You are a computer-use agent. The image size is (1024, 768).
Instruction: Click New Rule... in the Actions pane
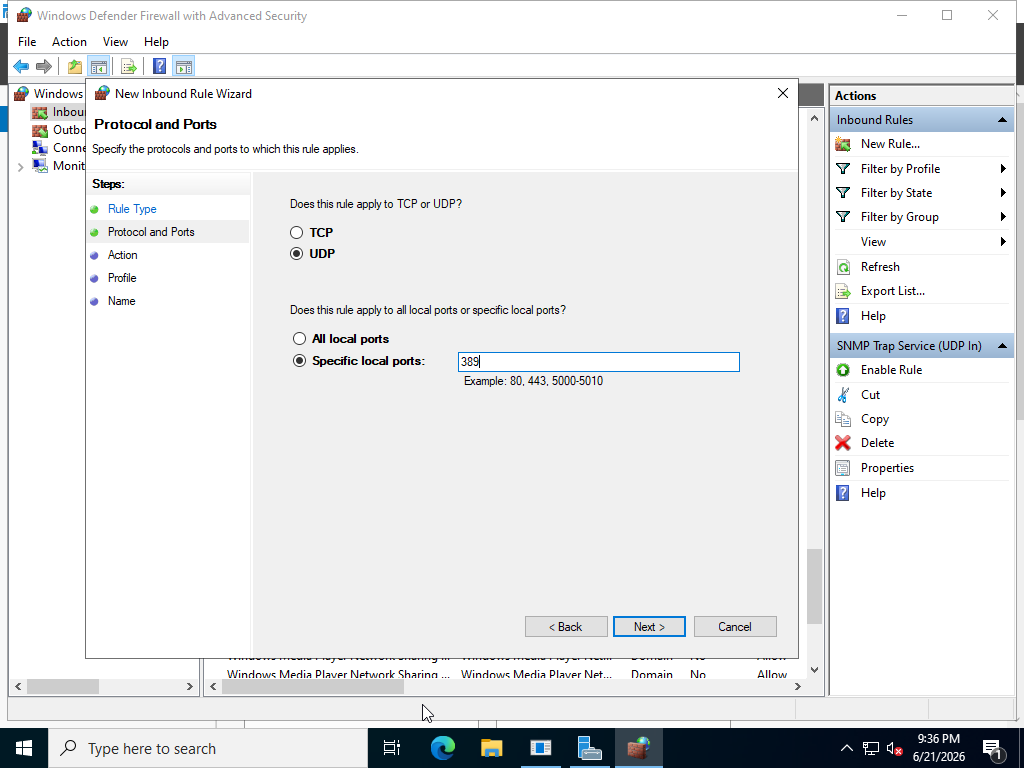pos(890,144)
